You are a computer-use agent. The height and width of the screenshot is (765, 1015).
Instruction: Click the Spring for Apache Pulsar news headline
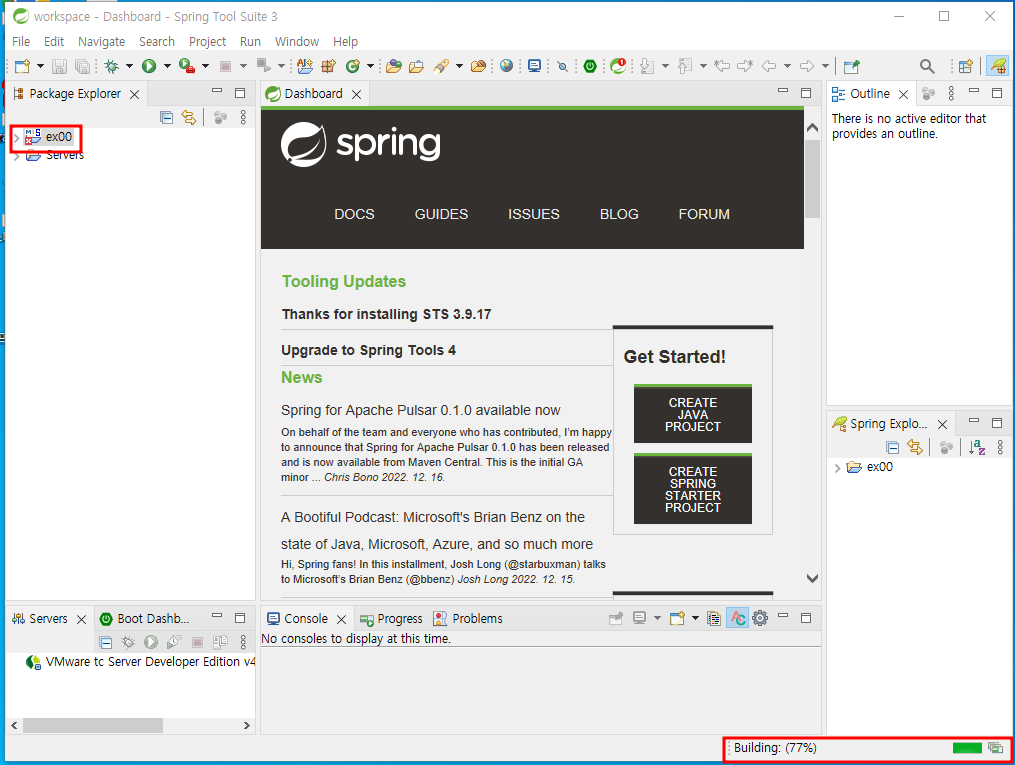coord(421,410)
